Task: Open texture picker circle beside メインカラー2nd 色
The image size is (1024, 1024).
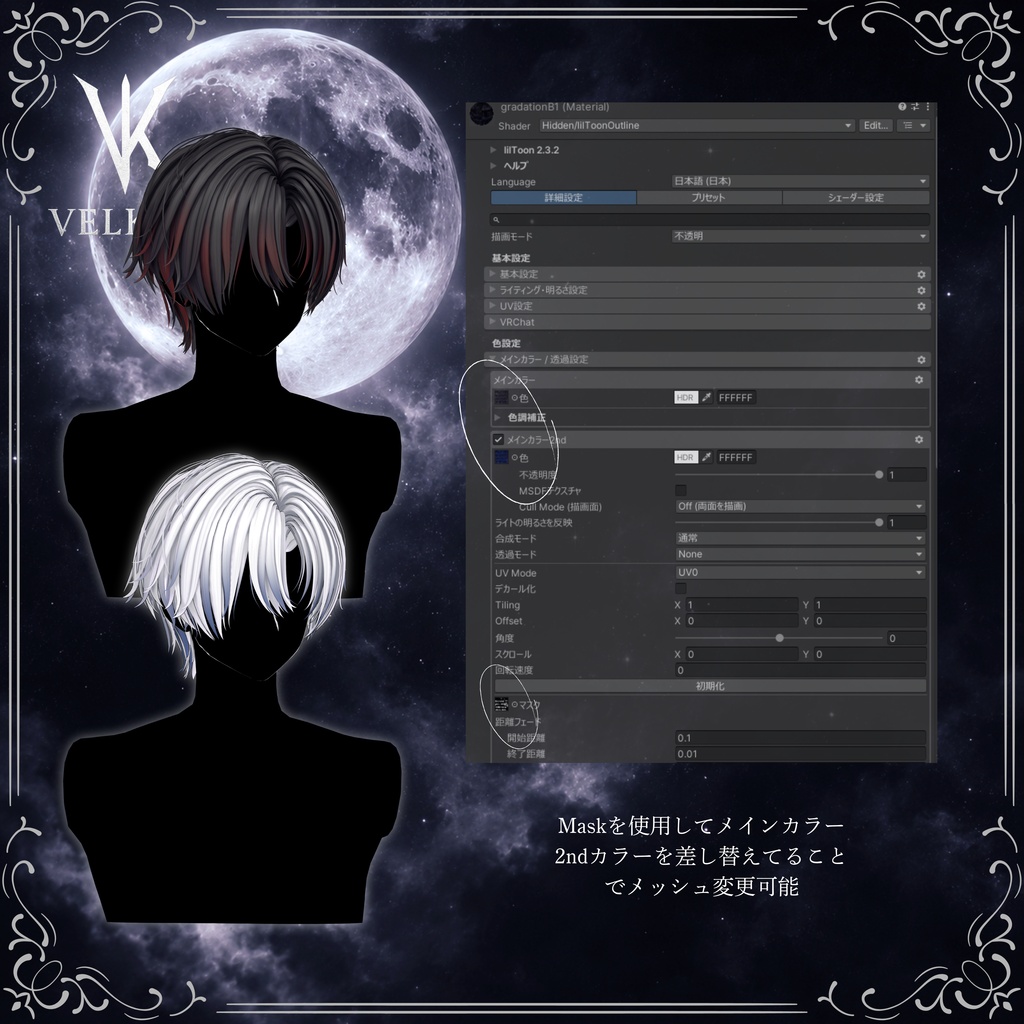Action: [x=515, y=458]
